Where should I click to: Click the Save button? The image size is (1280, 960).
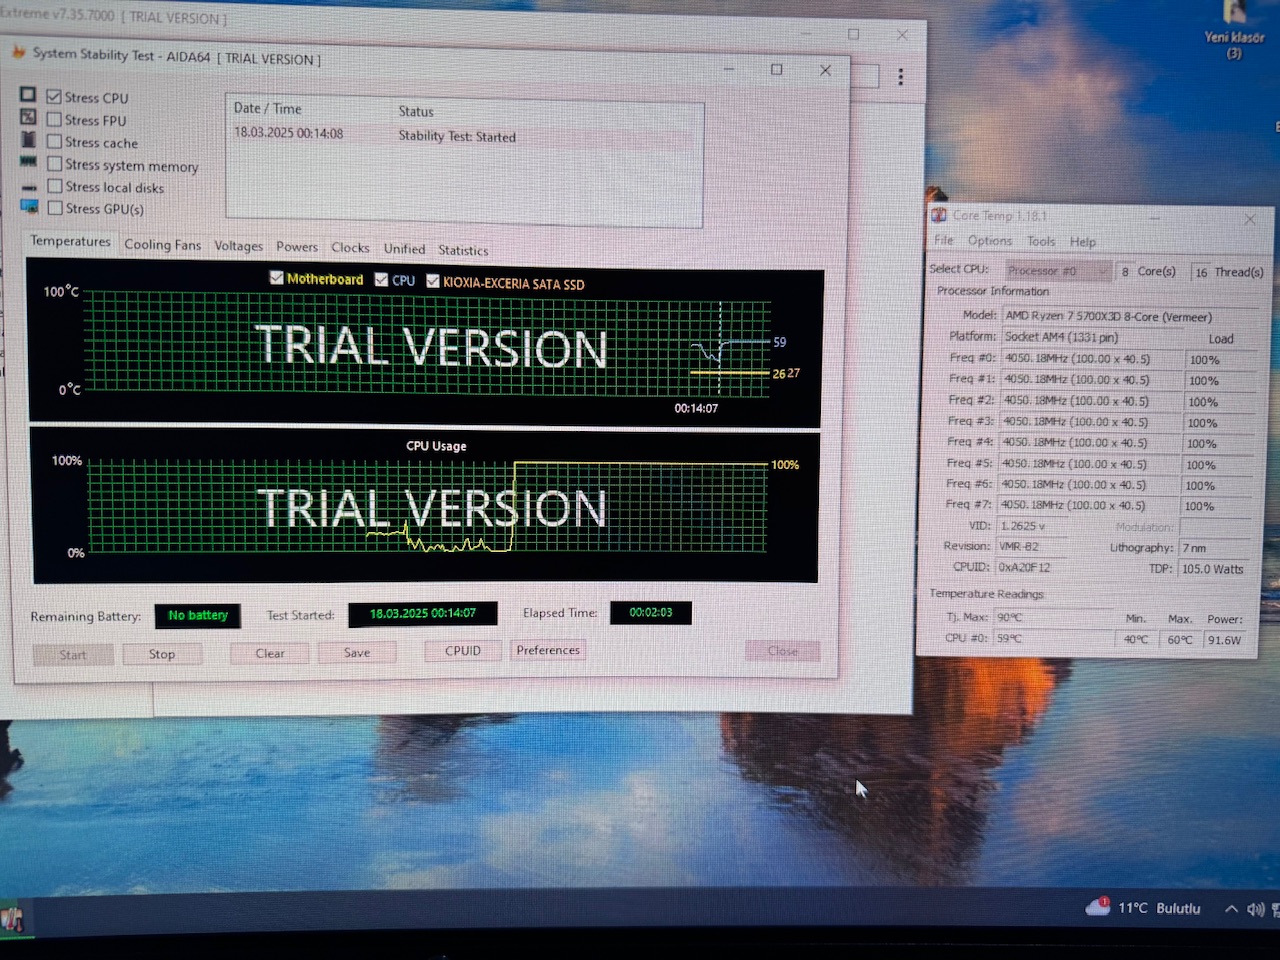357,653
